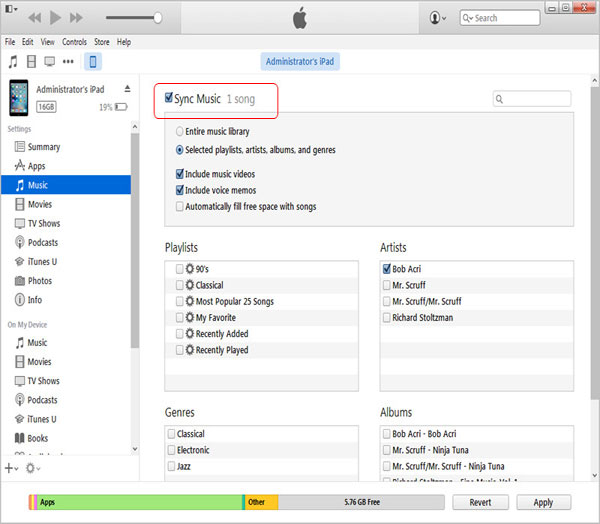Open the gear actions menu
Screen dimensions: 600x524
33,468
